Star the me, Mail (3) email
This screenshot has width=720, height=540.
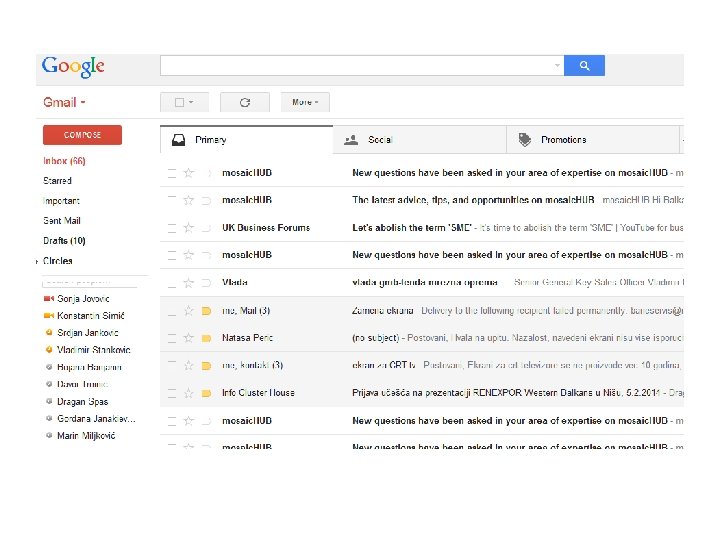[188, 311]
